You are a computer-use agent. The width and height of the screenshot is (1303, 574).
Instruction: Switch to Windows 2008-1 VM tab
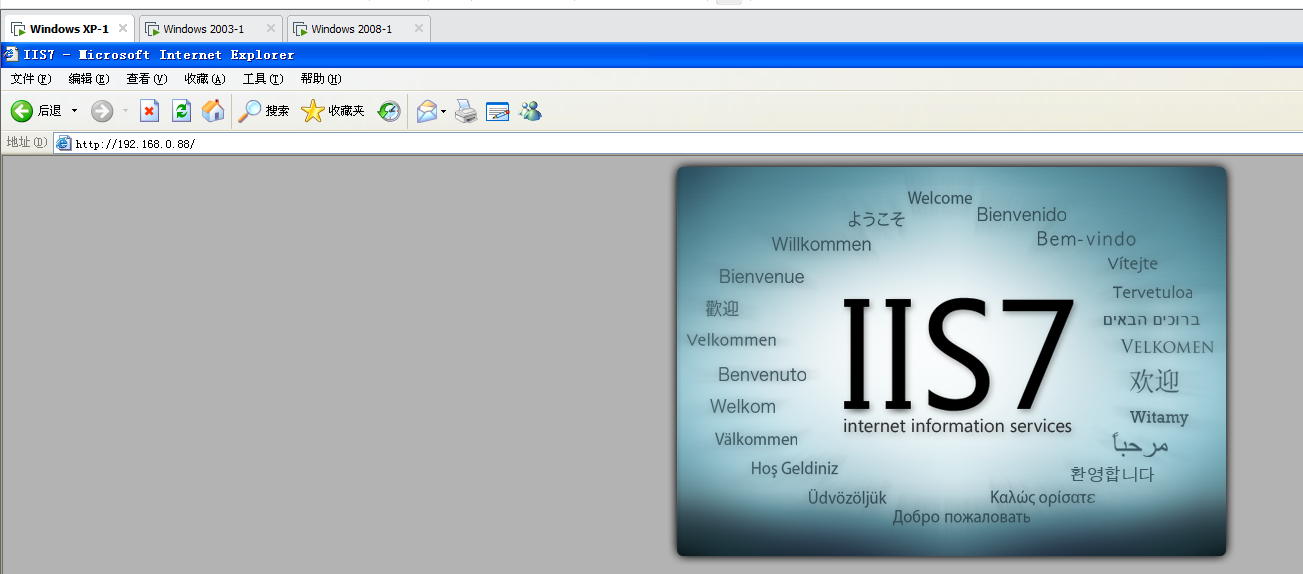tap(358, 29)
